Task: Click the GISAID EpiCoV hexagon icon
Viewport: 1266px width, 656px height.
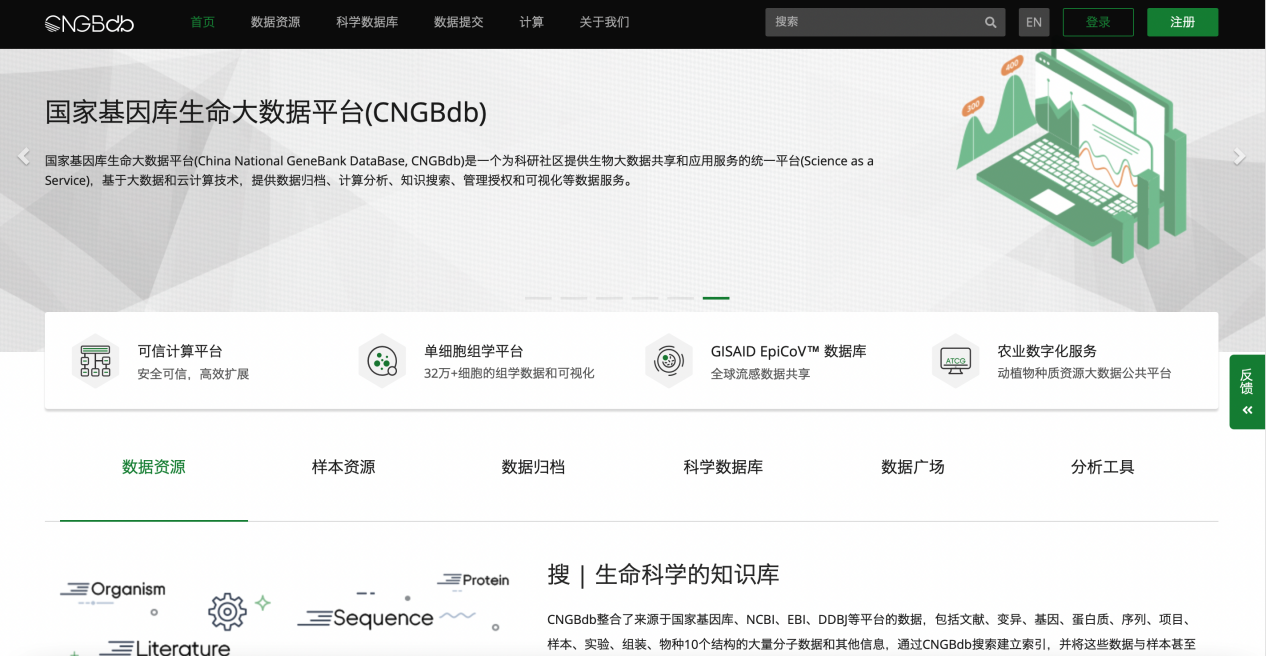Action: [x=668, y=361]
